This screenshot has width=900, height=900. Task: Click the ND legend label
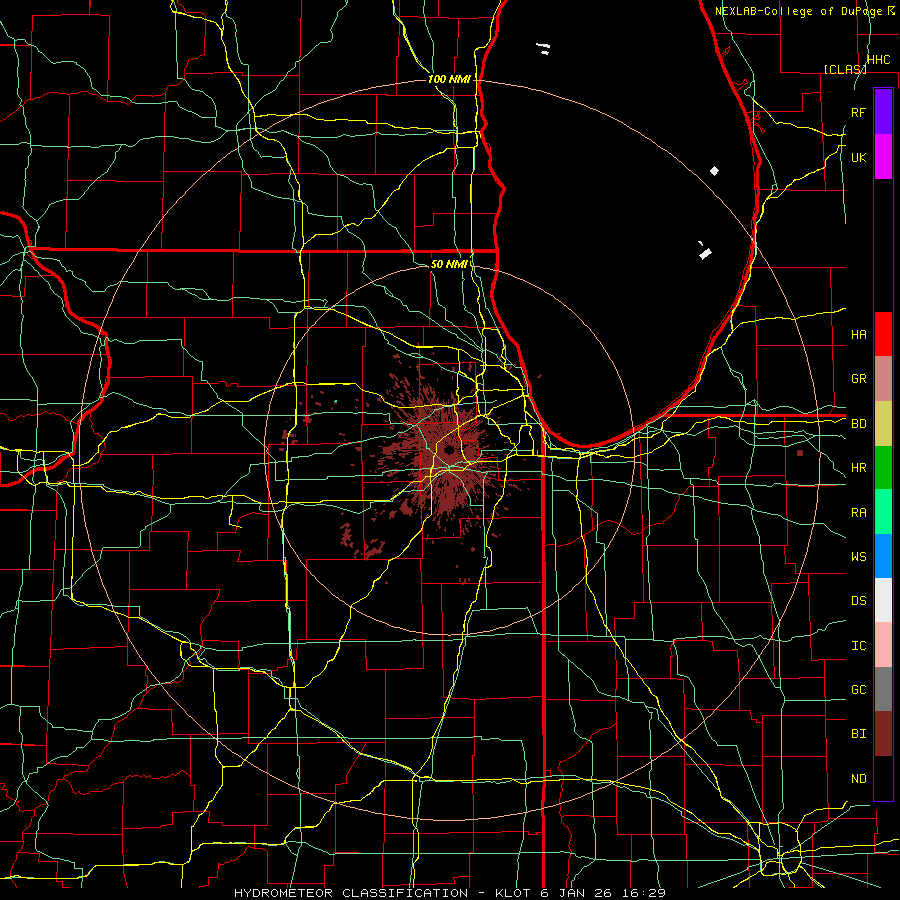click(x=859, y=779)
